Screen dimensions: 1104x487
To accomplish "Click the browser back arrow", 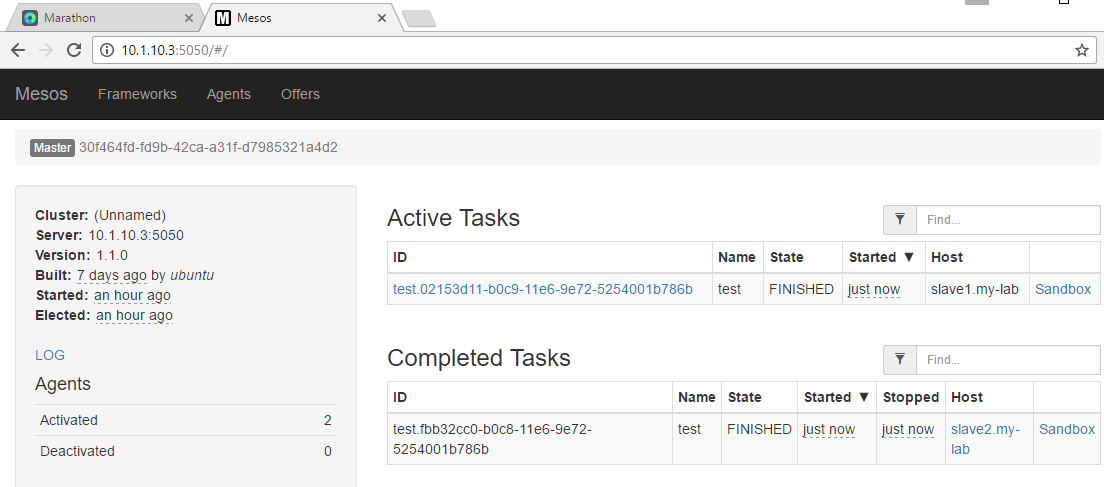I will (x=18, y=50).
